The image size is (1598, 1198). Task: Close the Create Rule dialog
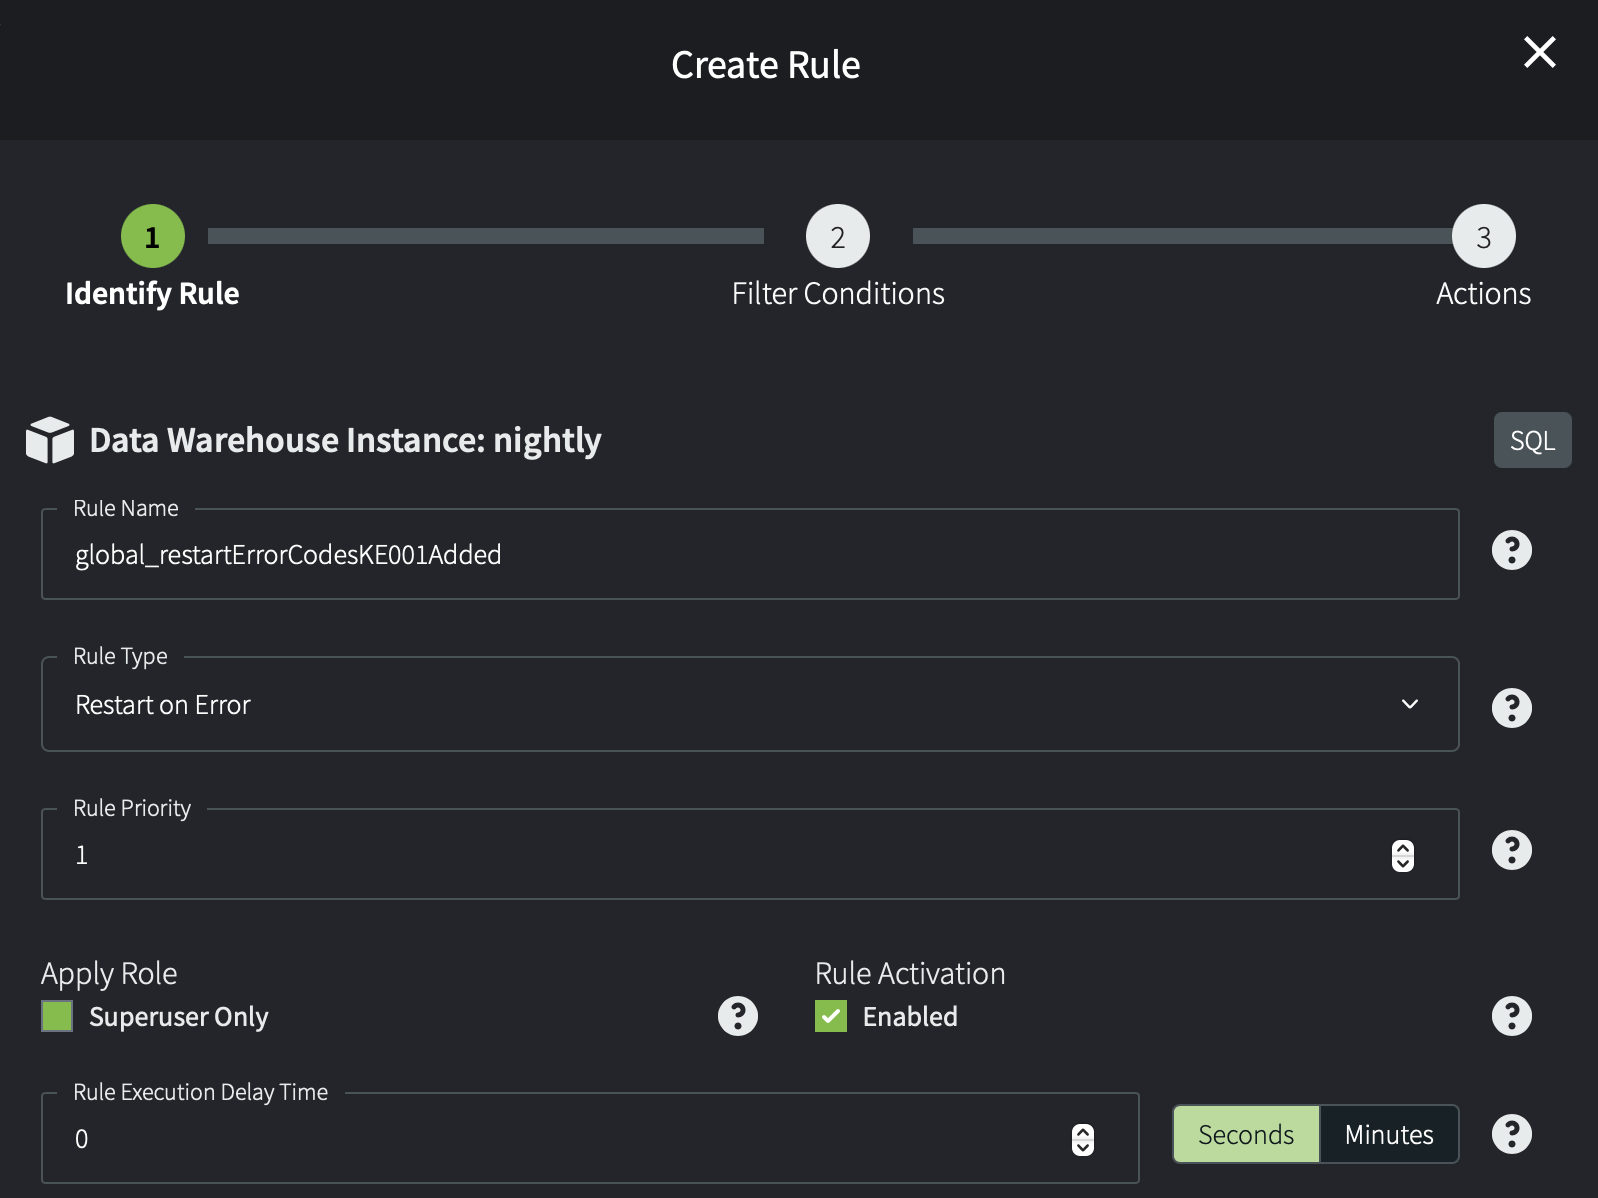1539,52
